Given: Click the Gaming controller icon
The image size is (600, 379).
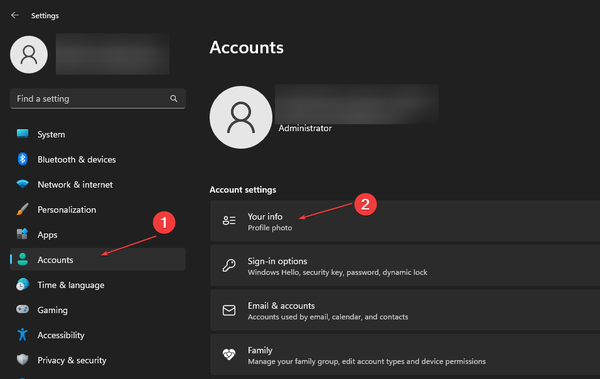Looking at the screenshot, I should [23, 309].
